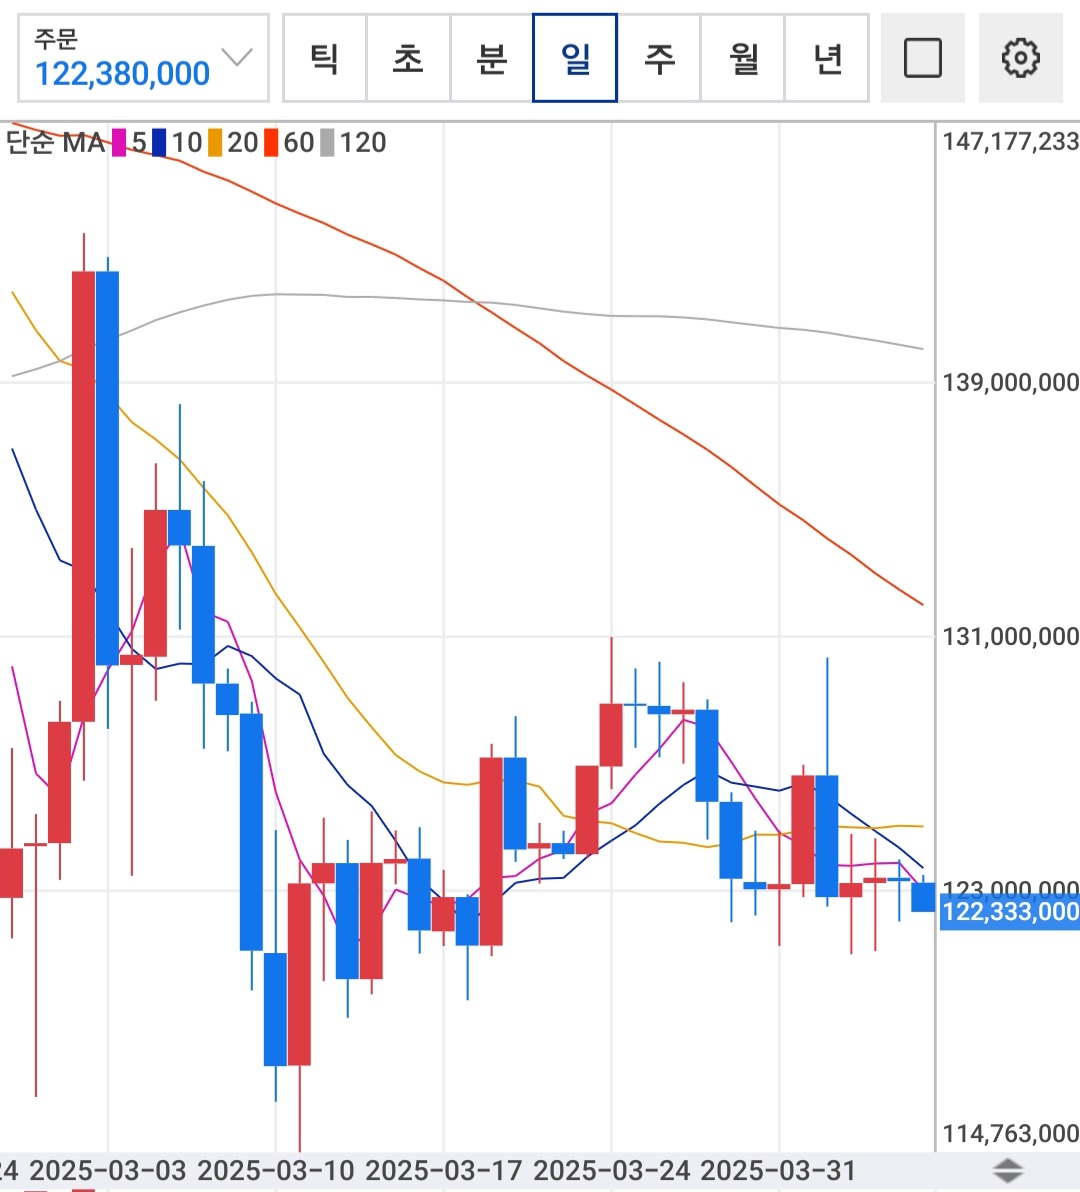This screenshot has height=1192, width=1080.
Task: Click the pink MA 5 color swatch
Action: pos(119,142)
